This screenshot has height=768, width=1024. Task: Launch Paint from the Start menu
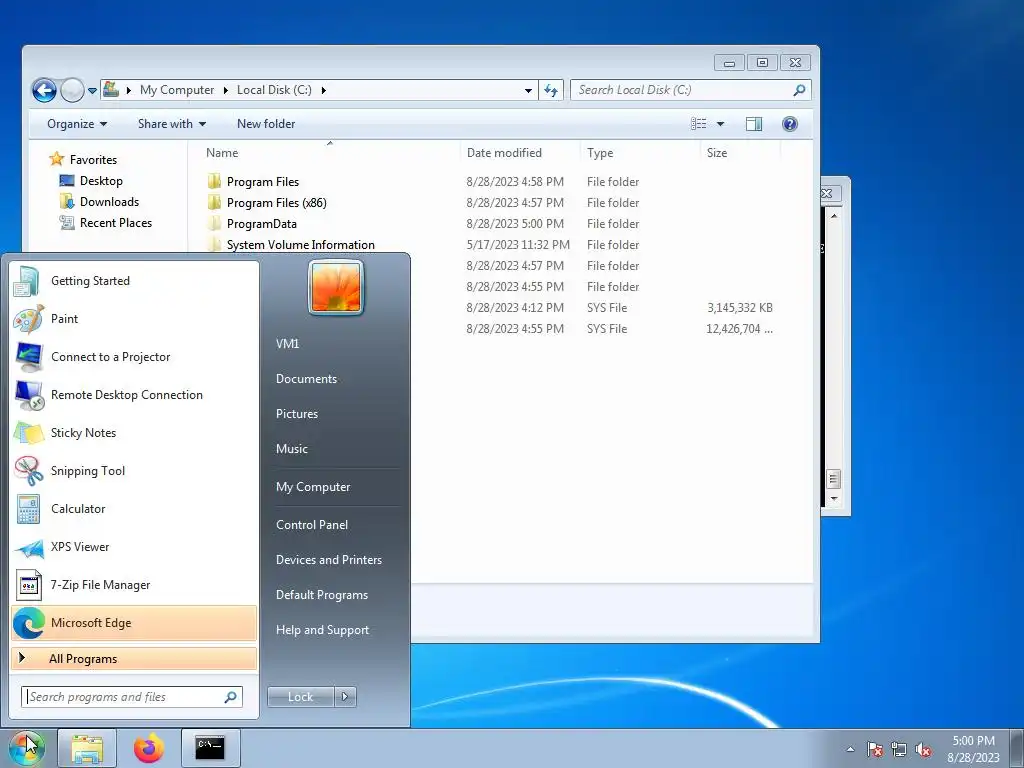click(x=134, y=319)
